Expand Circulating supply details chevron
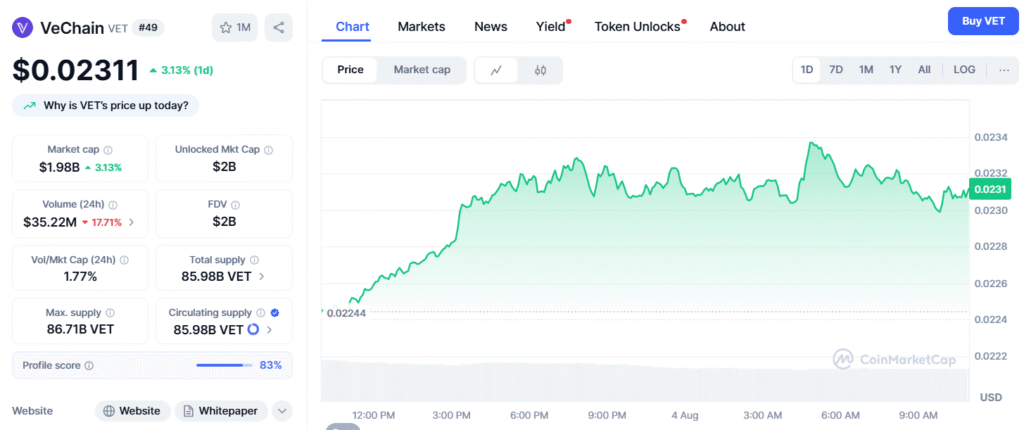The image size is (1024, 430). [270, 330]
